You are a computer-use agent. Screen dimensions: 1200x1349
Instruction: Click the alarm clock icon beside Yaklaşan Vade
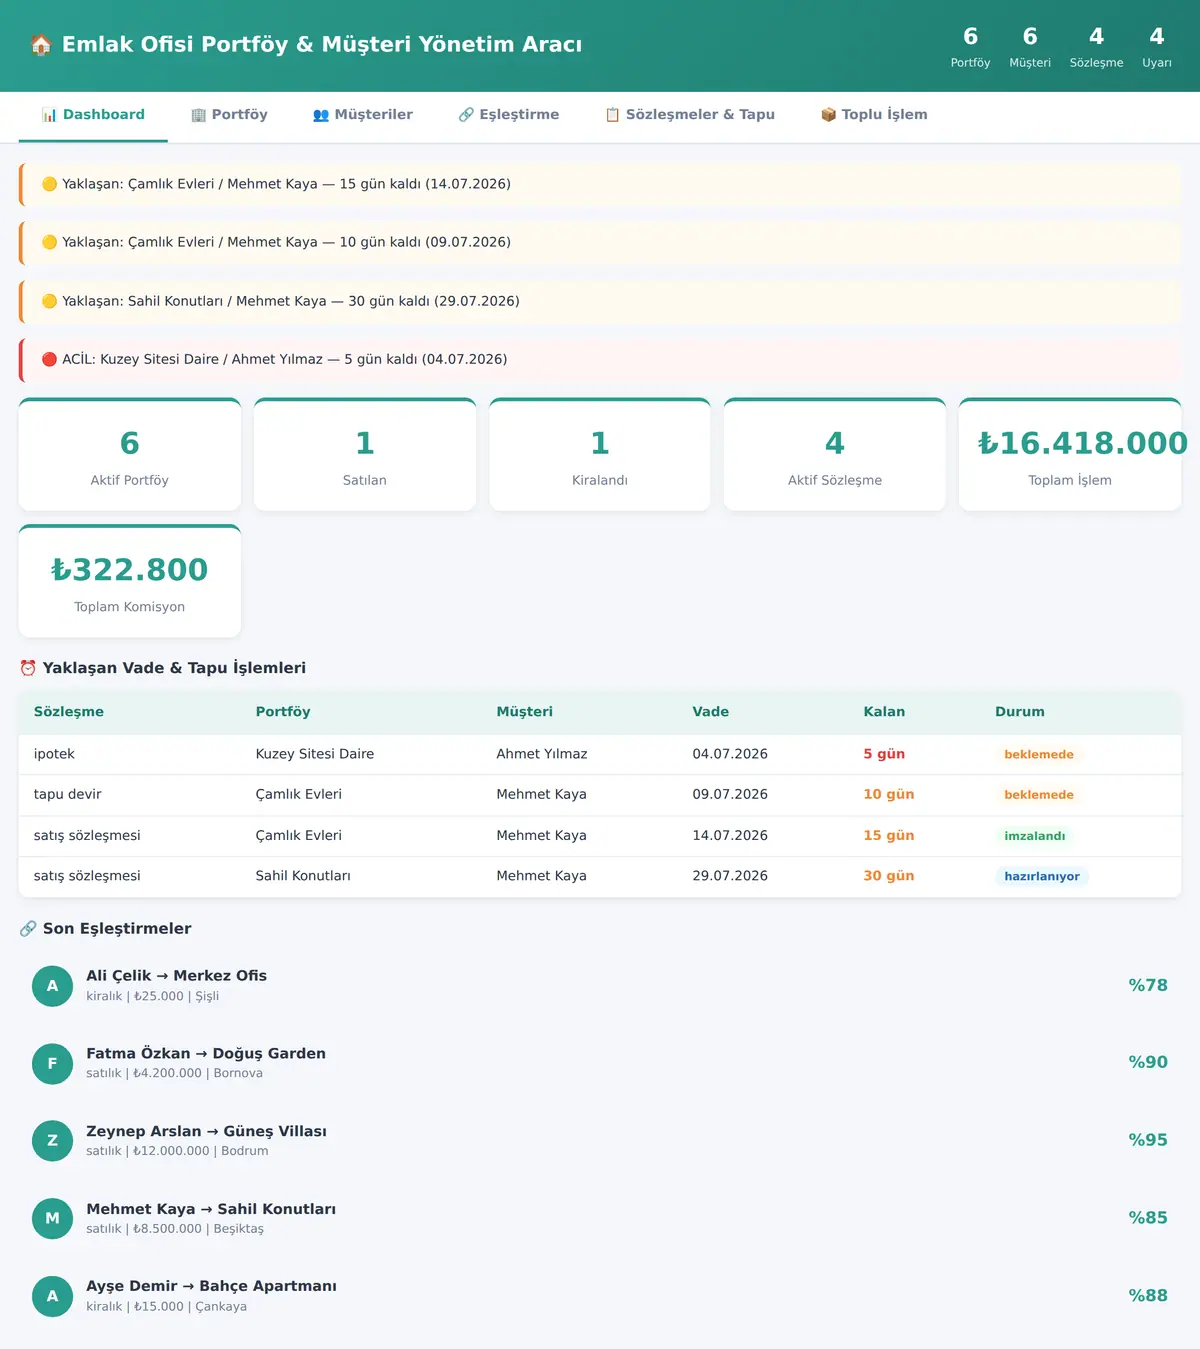coord(28,668)
